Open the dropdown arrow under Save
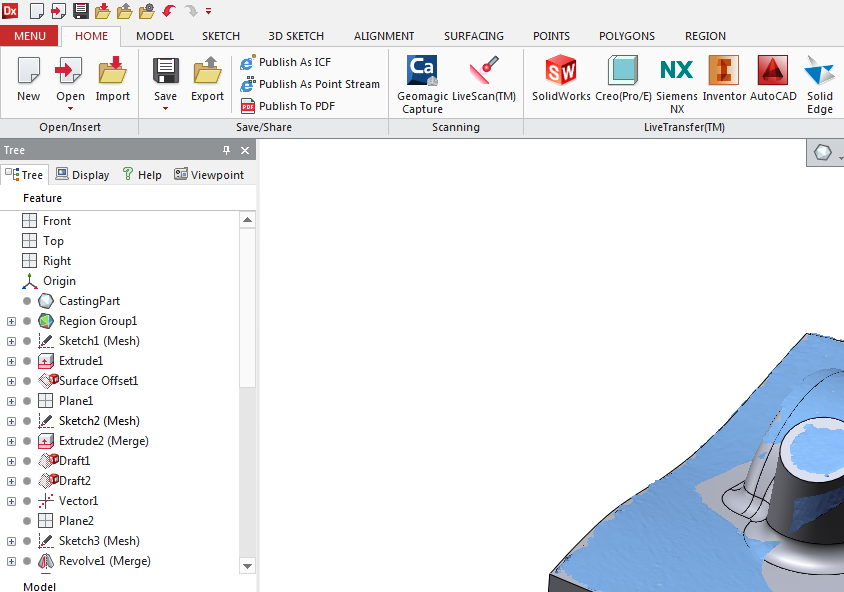The image size is (844, 592). pyautogui.click(x=165, y=109)
